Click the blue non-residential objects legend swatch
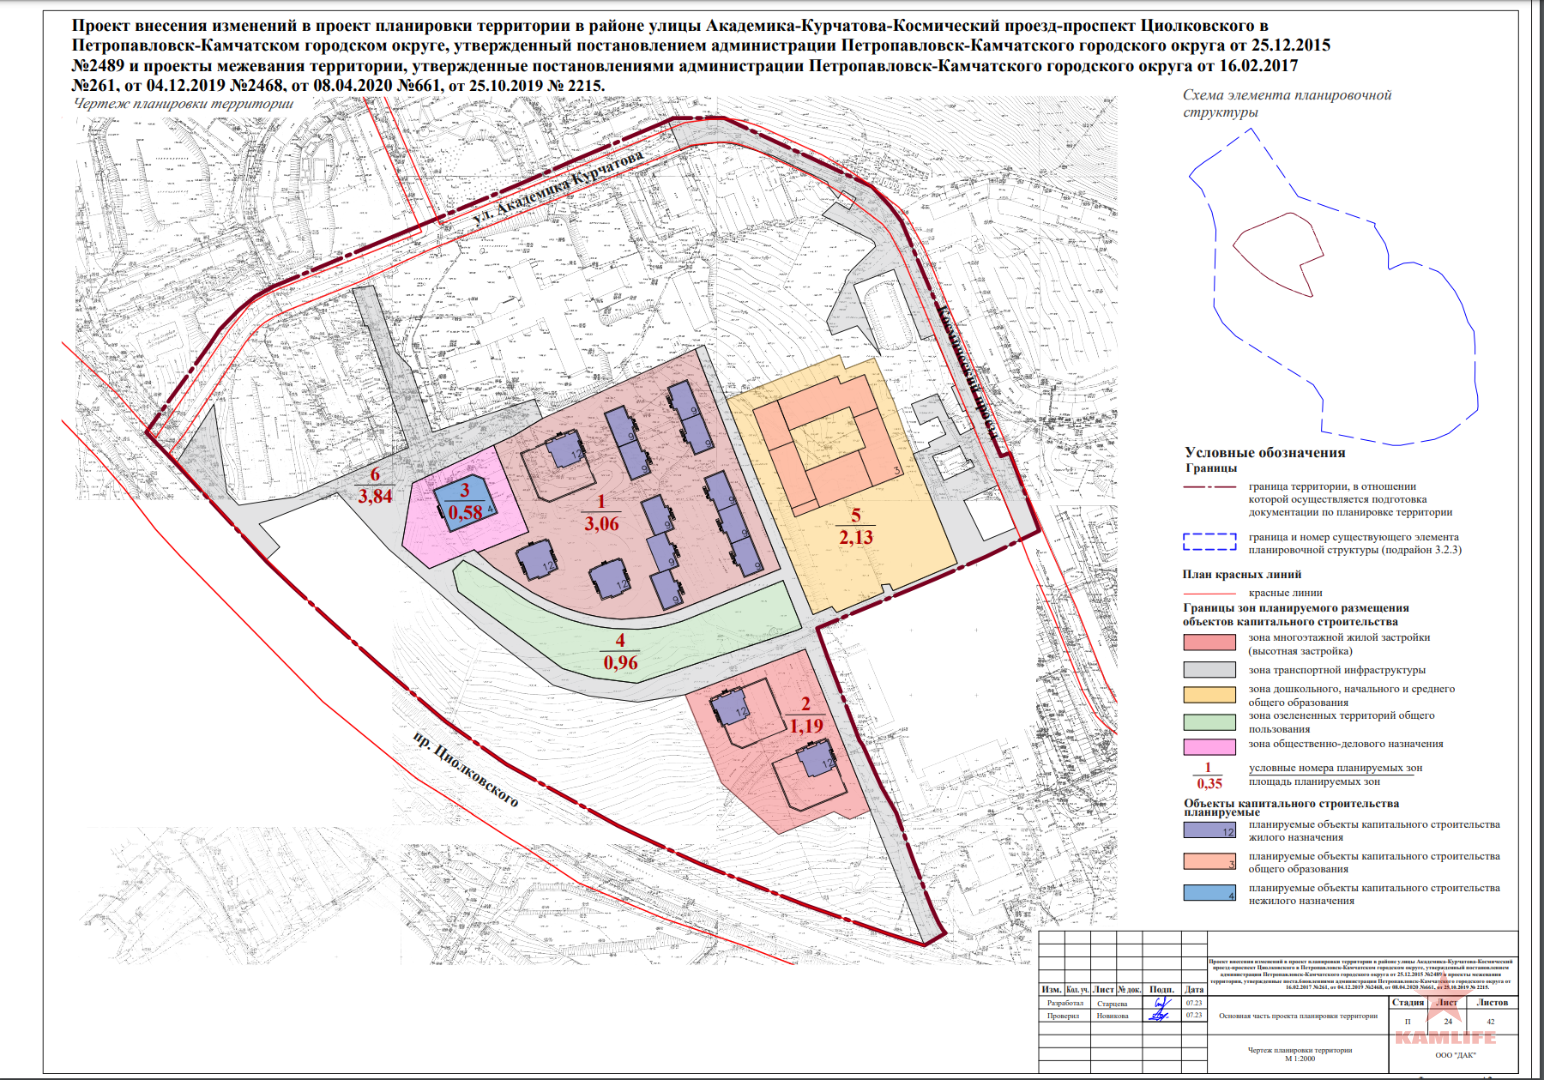 click(1209, 893)
